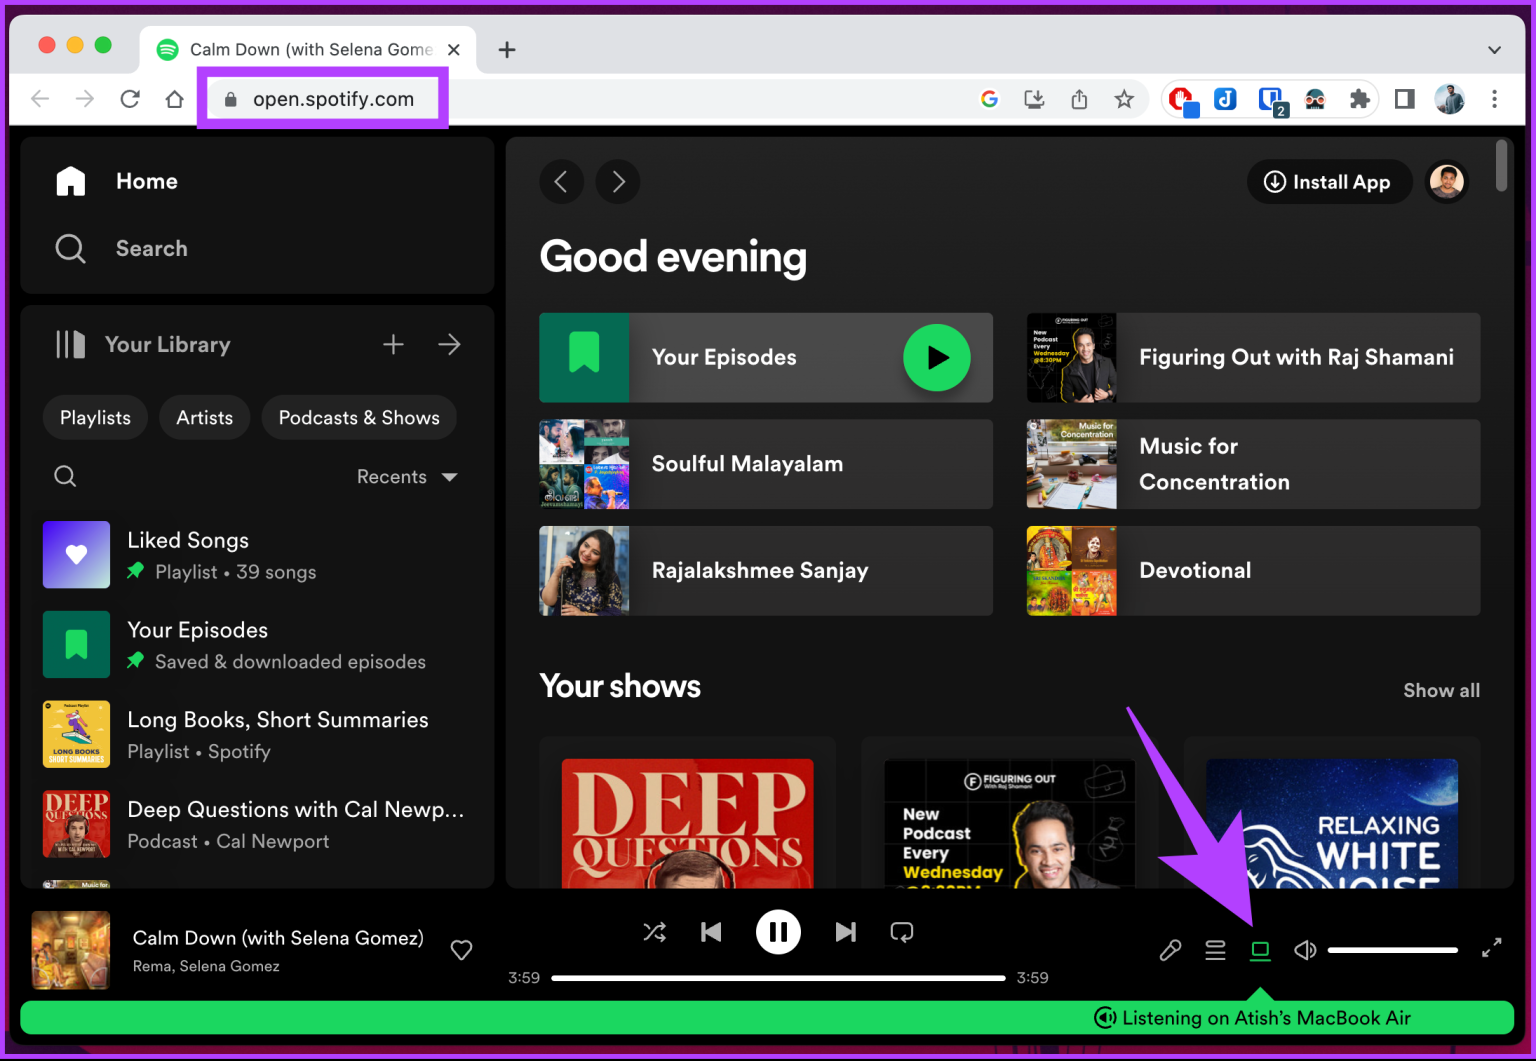1536x1061 pixels.
Task: Select the Podcasts & Shows filter chip
Action: click(359, 417)
